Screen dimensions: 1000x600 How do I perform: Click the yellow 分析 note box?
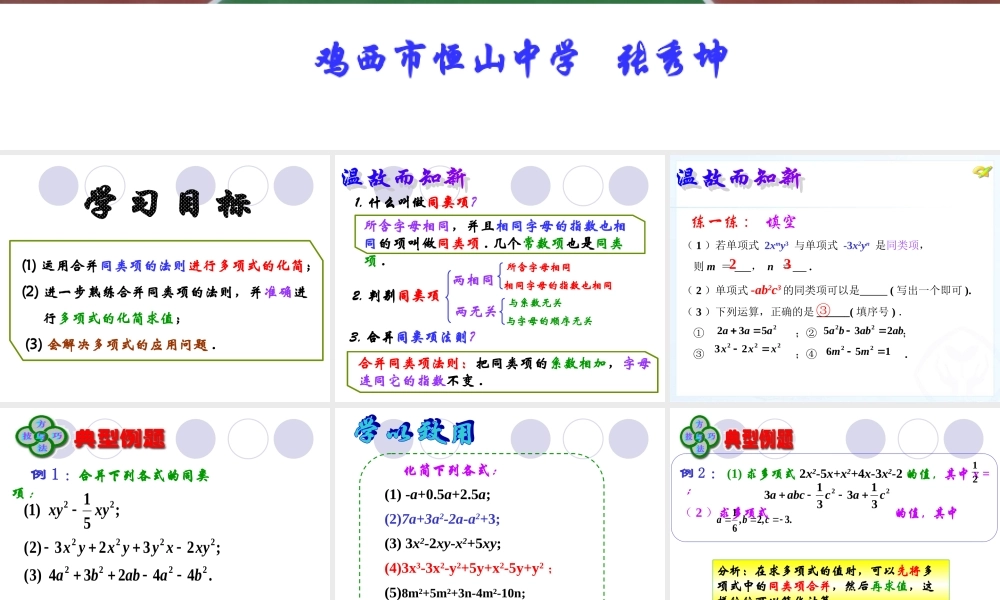click(x=830, y=580)
